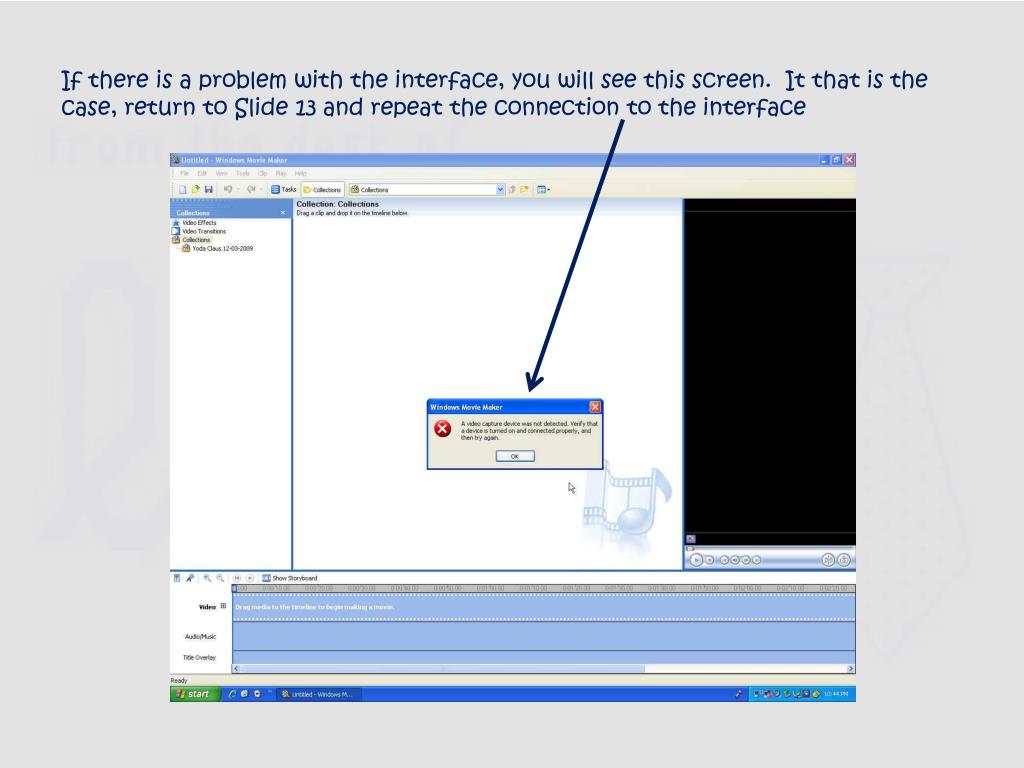The width and height of the screenshot is (1024, 768).
Task: Click the Title Overlay track row in the timeline
Action: [x=543, y=658]
